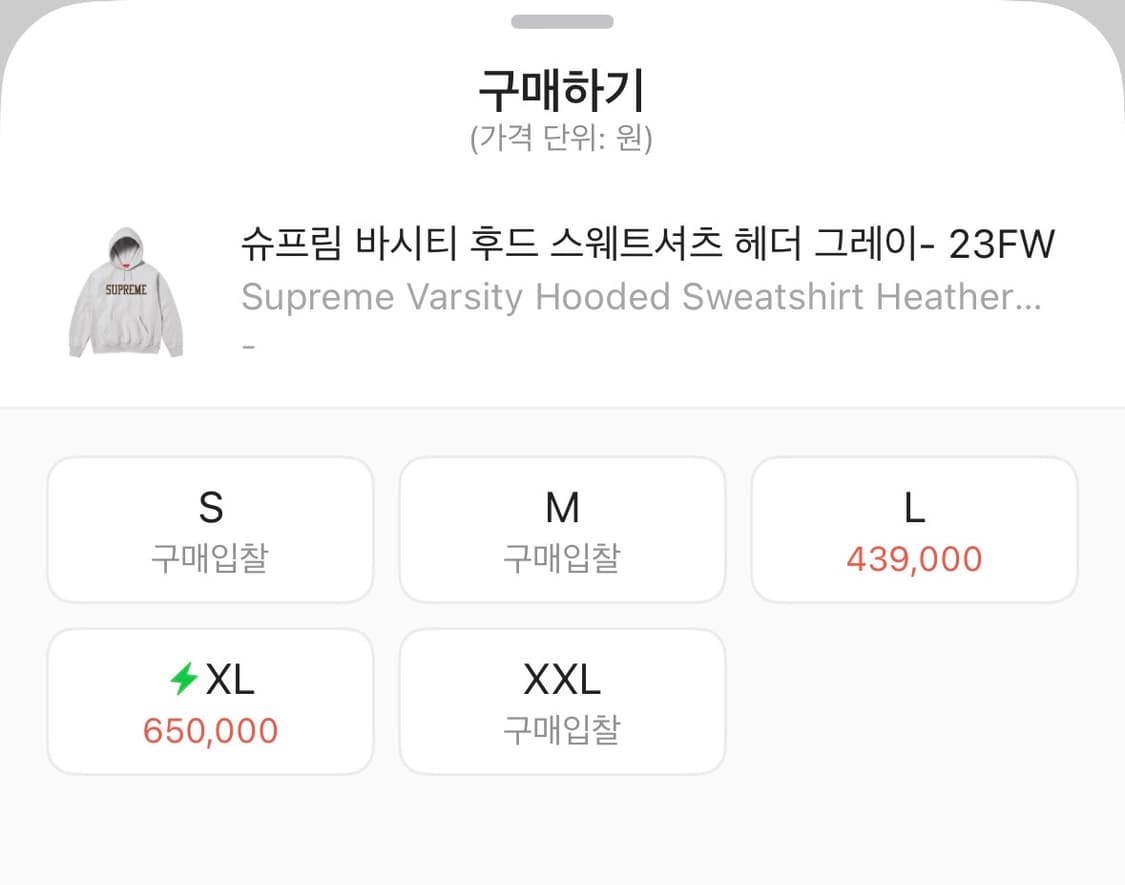Select size S to place a purchase bid

pos(210,529)
